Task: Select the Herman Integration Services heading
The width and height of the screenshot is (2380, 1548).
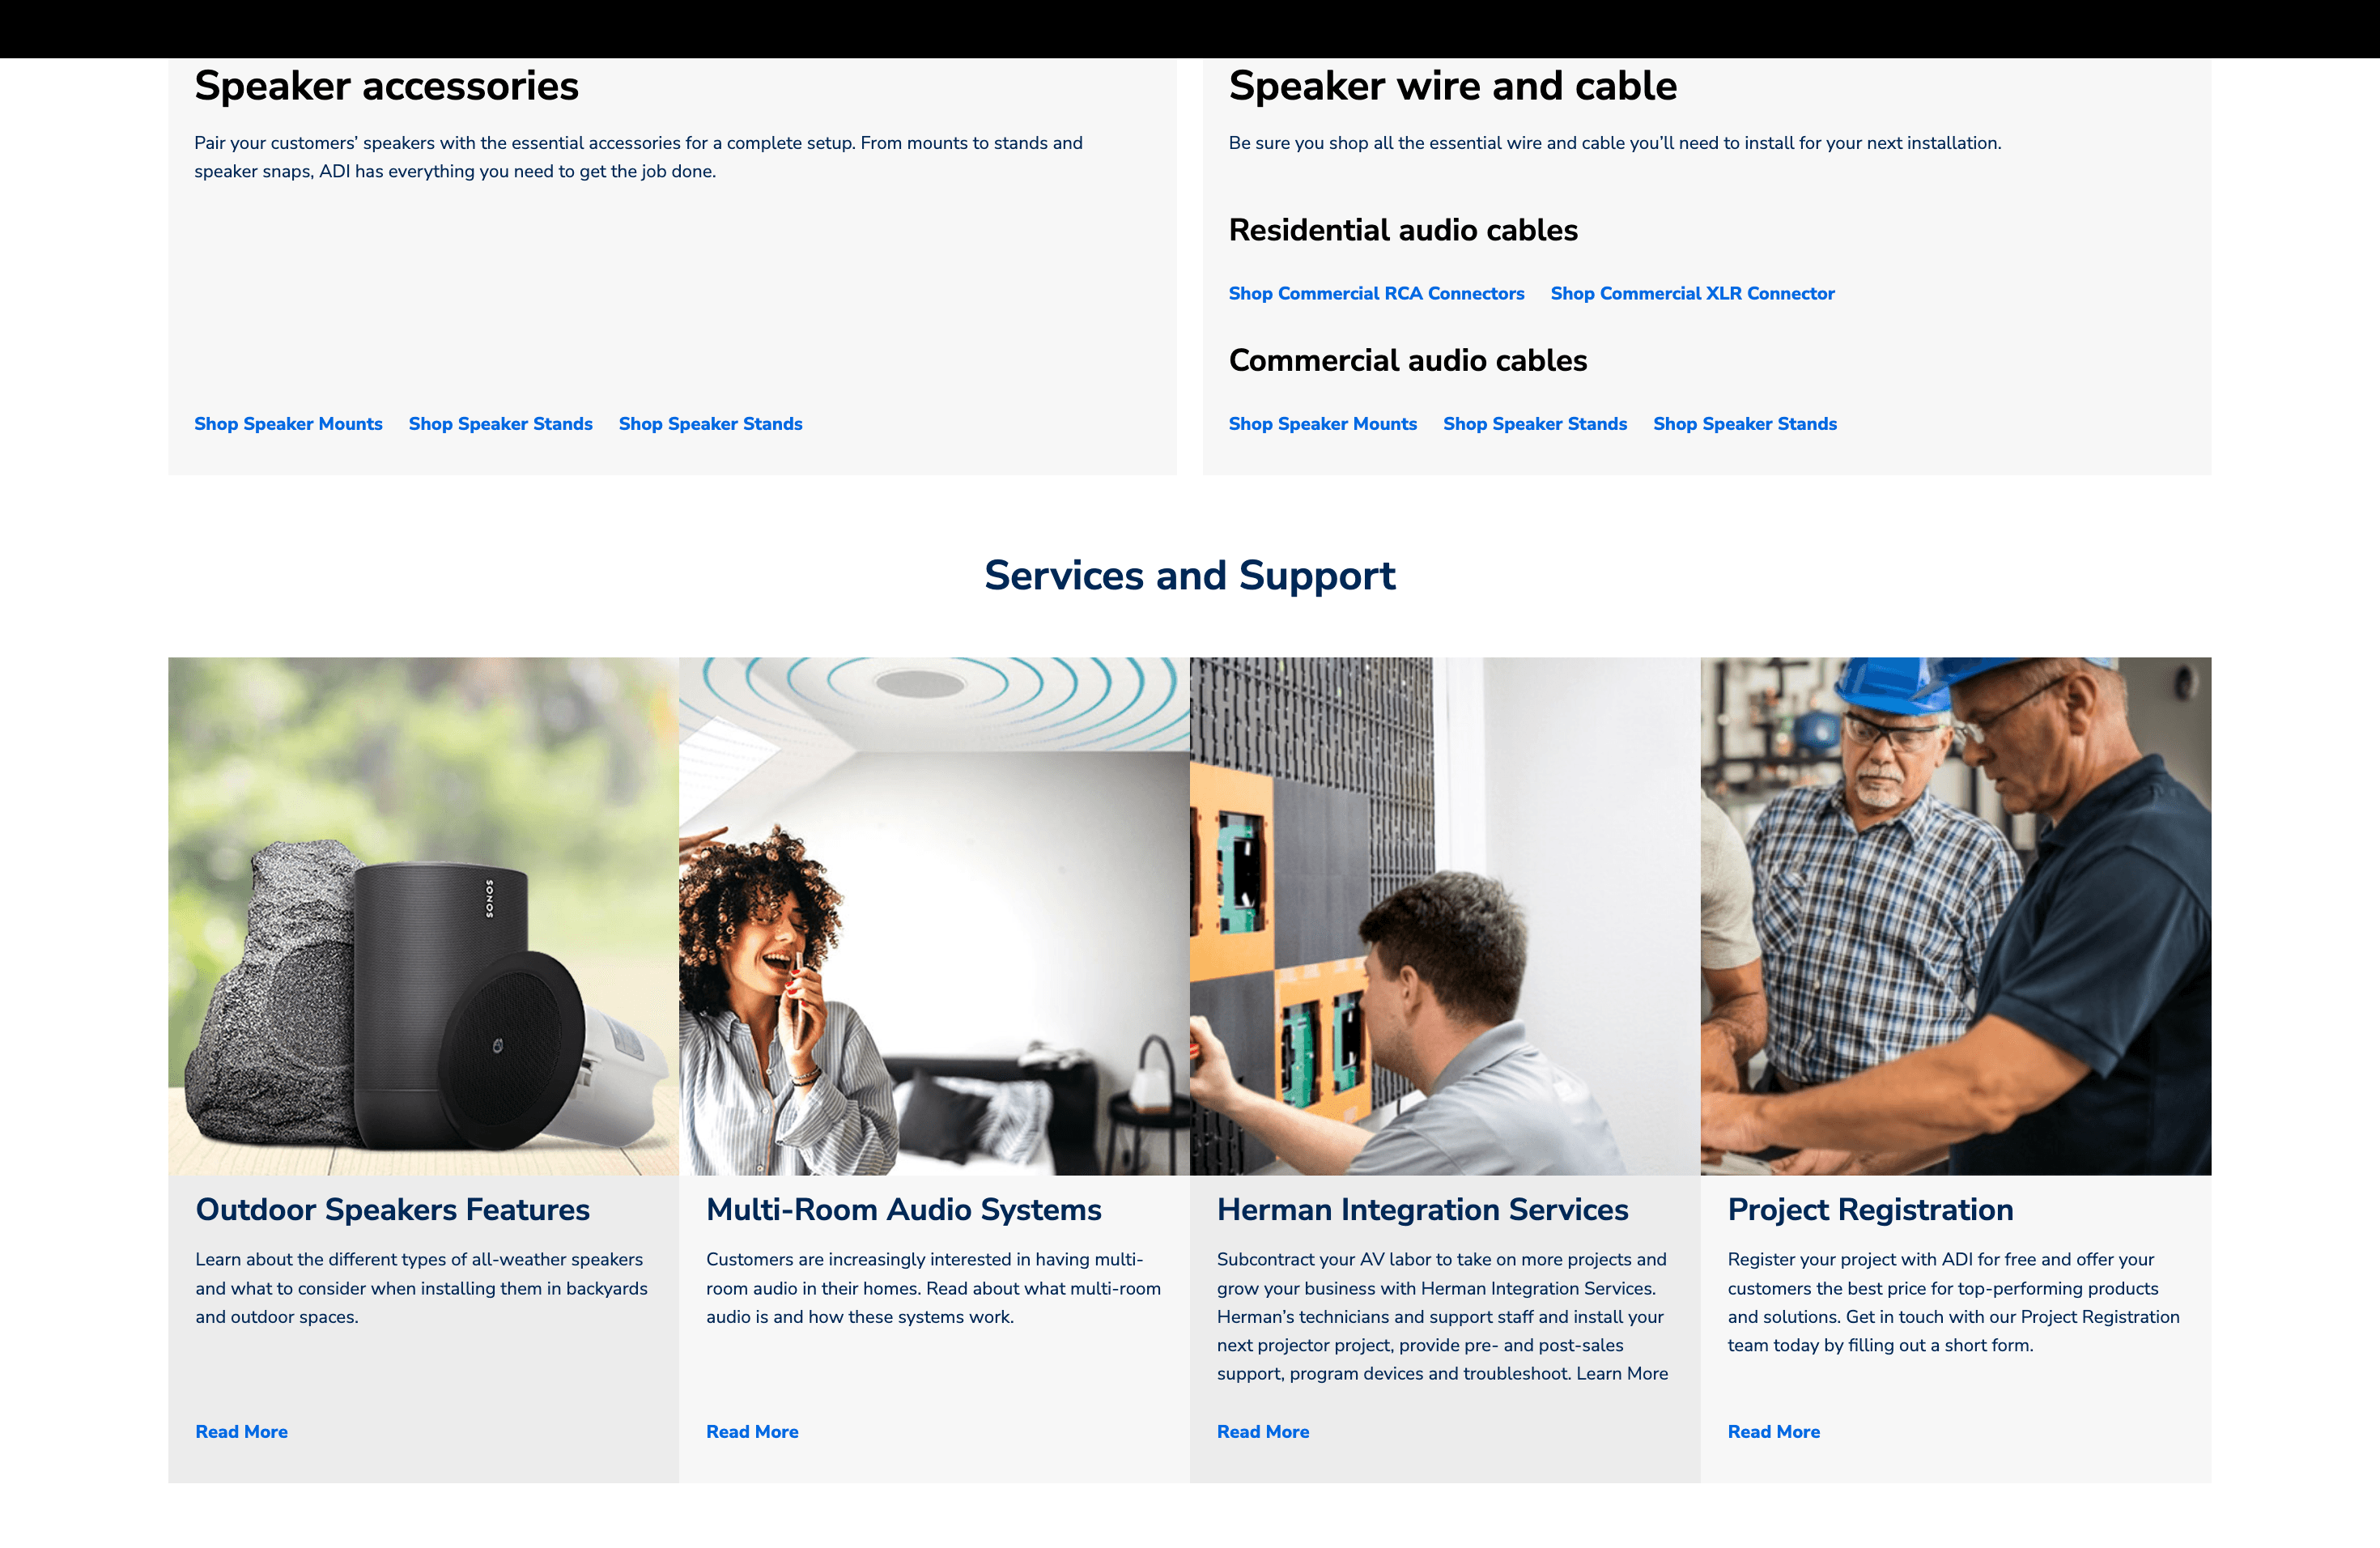Action: (x=1422, y=1210)
